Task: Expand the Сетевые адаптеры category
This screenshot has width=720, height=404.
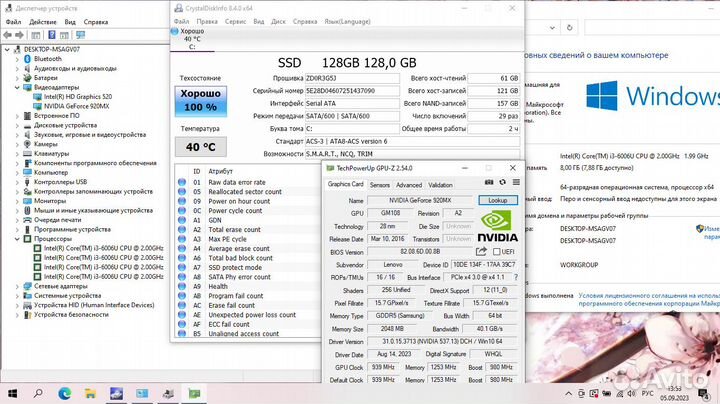Action: click(x=17, y=286)
